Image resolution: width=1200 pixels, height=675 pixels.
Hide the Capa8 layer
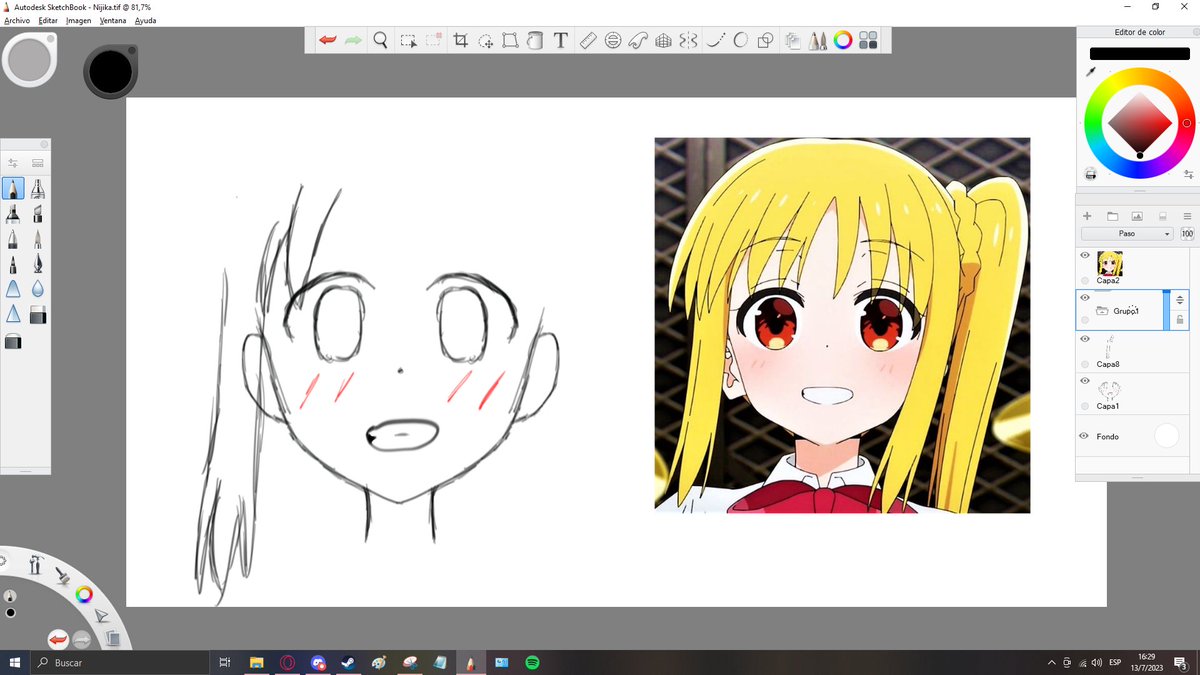click(x=1085, y=339)
